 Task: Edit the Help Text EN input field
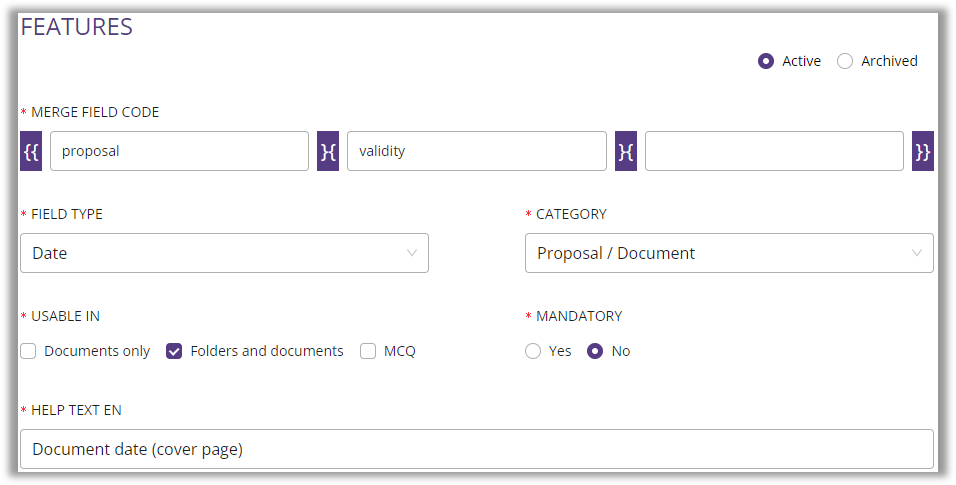pos(477,449)
